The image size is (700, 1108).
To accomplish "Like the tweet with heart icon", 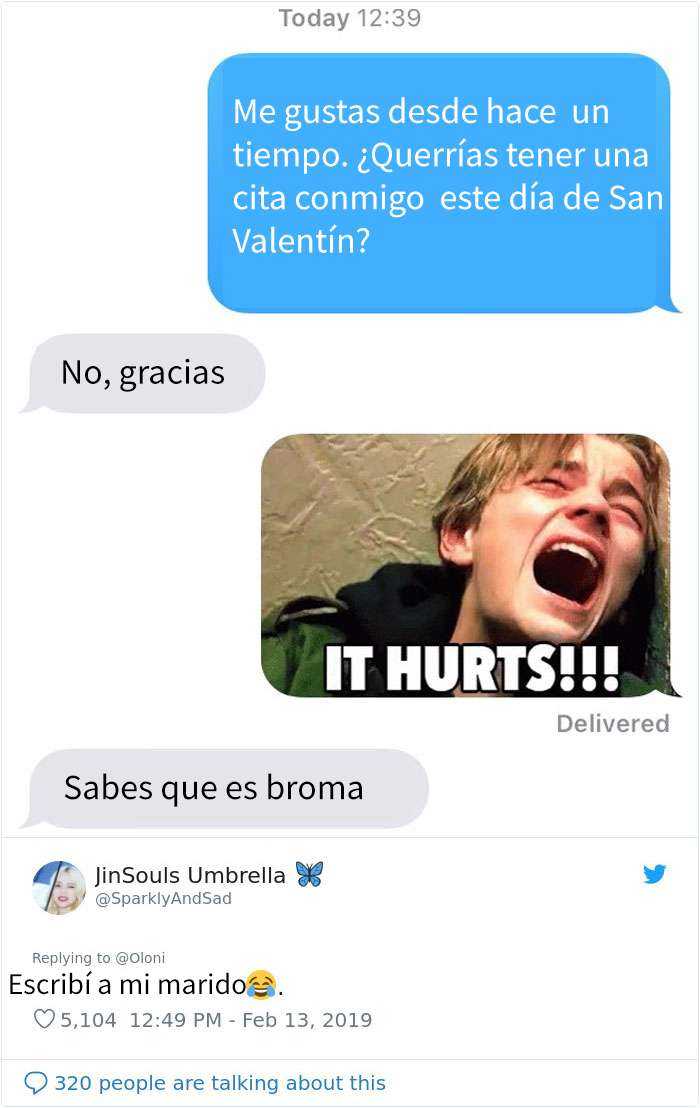I will click(44, 1020).
